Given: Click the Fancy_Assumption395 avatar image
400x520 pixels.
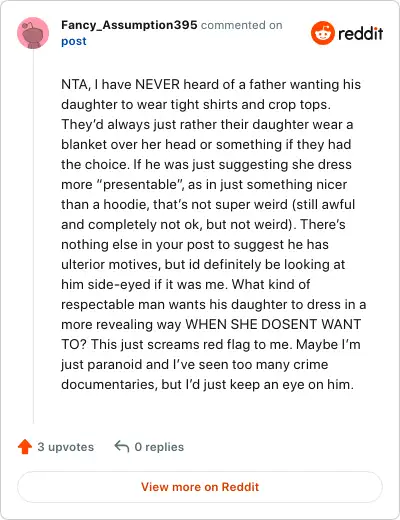Looking at the screenshot, I should coord(33,33).
